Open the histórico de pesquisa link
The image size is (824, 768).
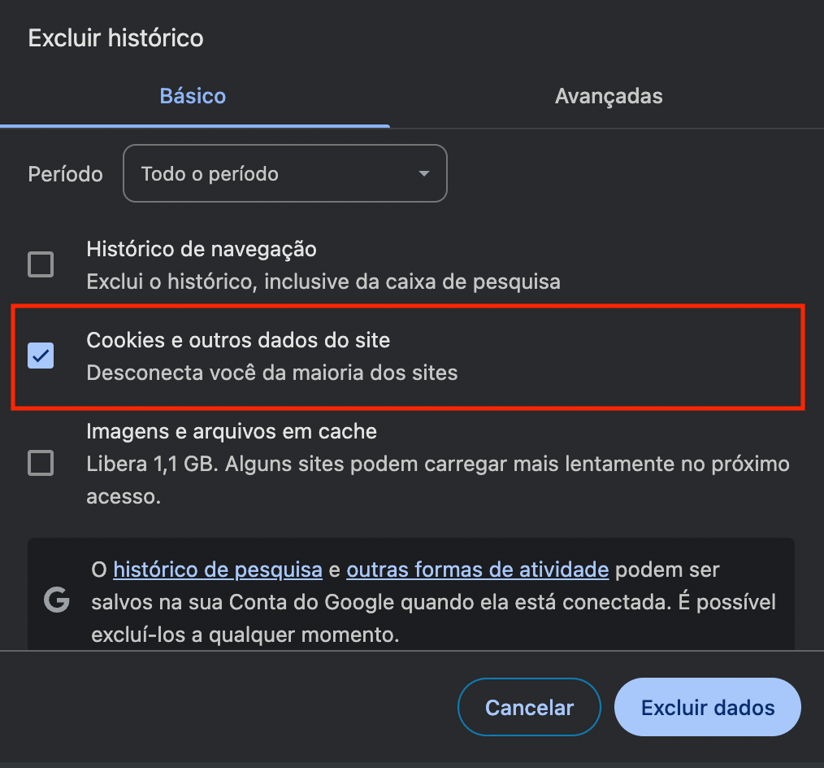[216, 570]
